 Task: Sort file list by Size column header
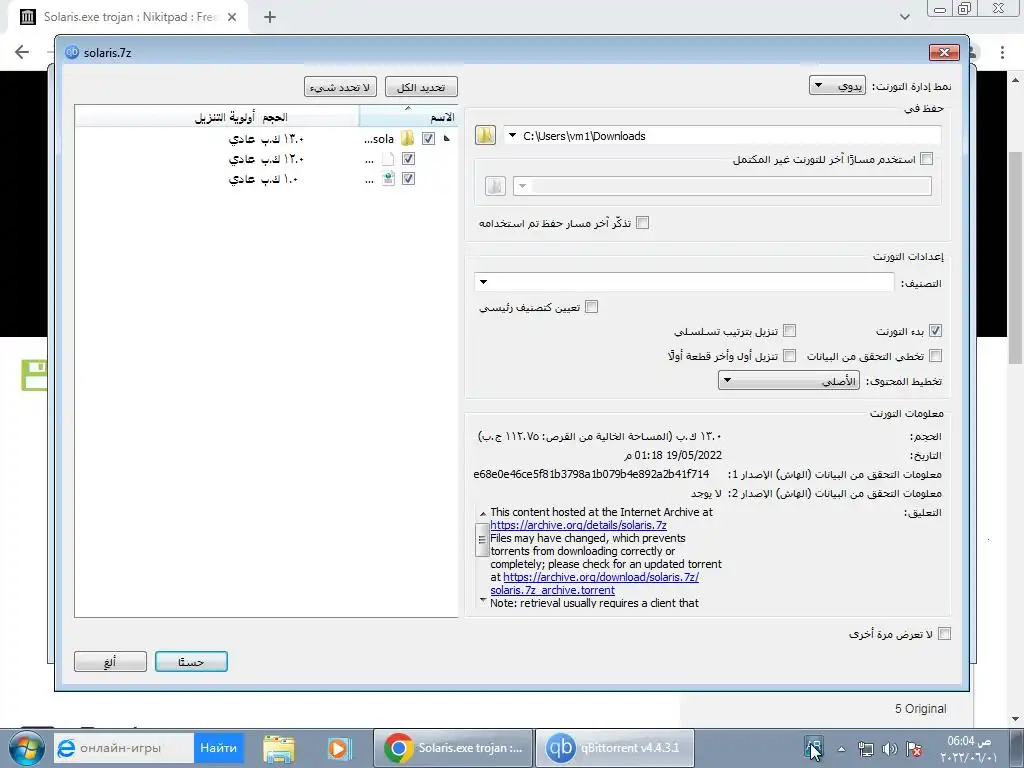274,117
